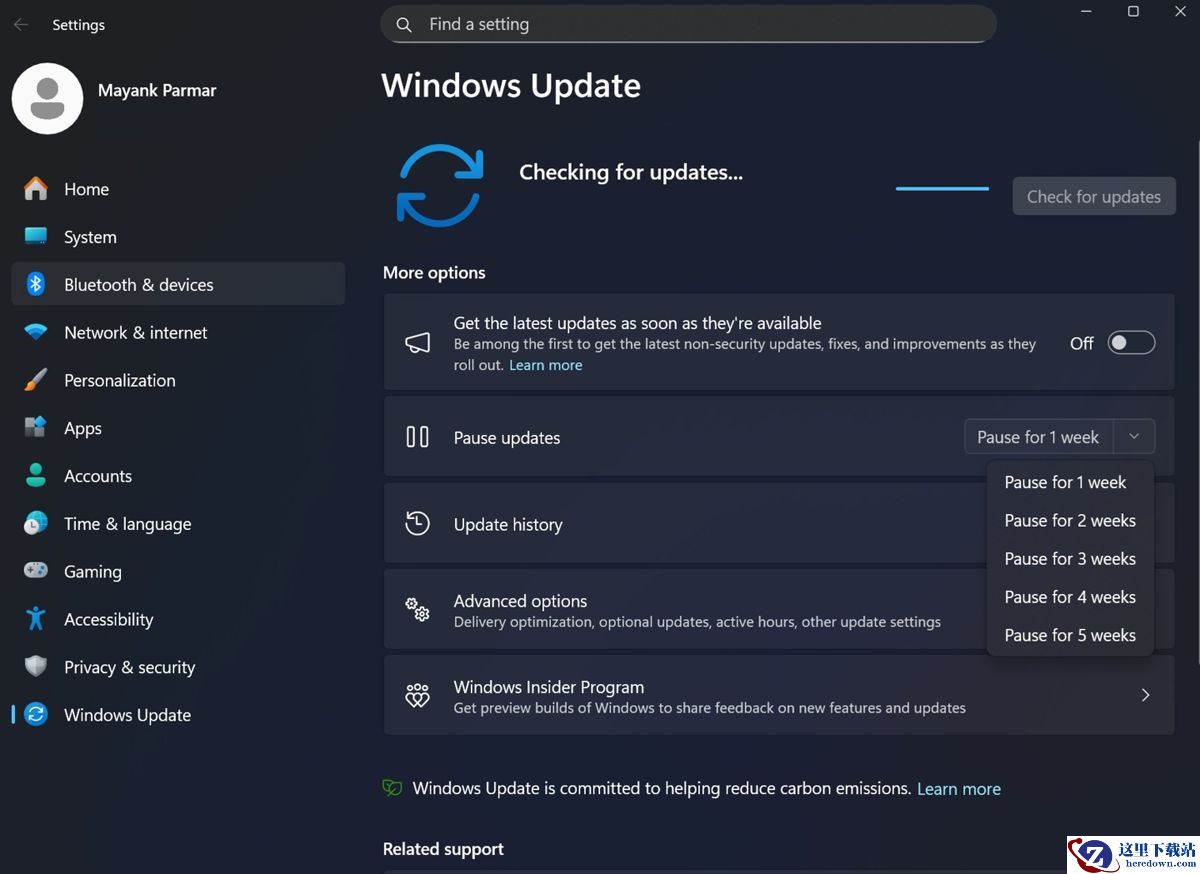Click the megaphone icon for latest updates
1200x874 pixels.
click(x=418, y=343)
